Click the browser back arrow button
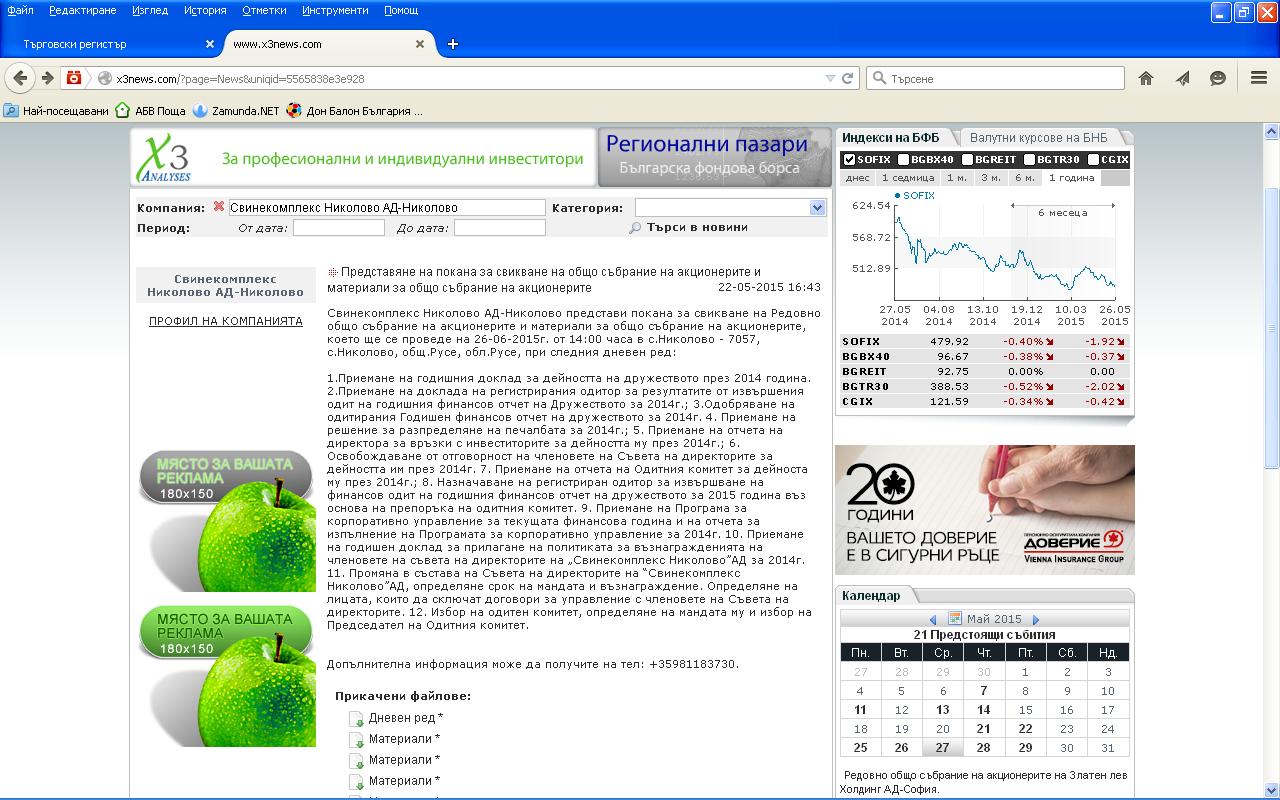 pos(20,78)
